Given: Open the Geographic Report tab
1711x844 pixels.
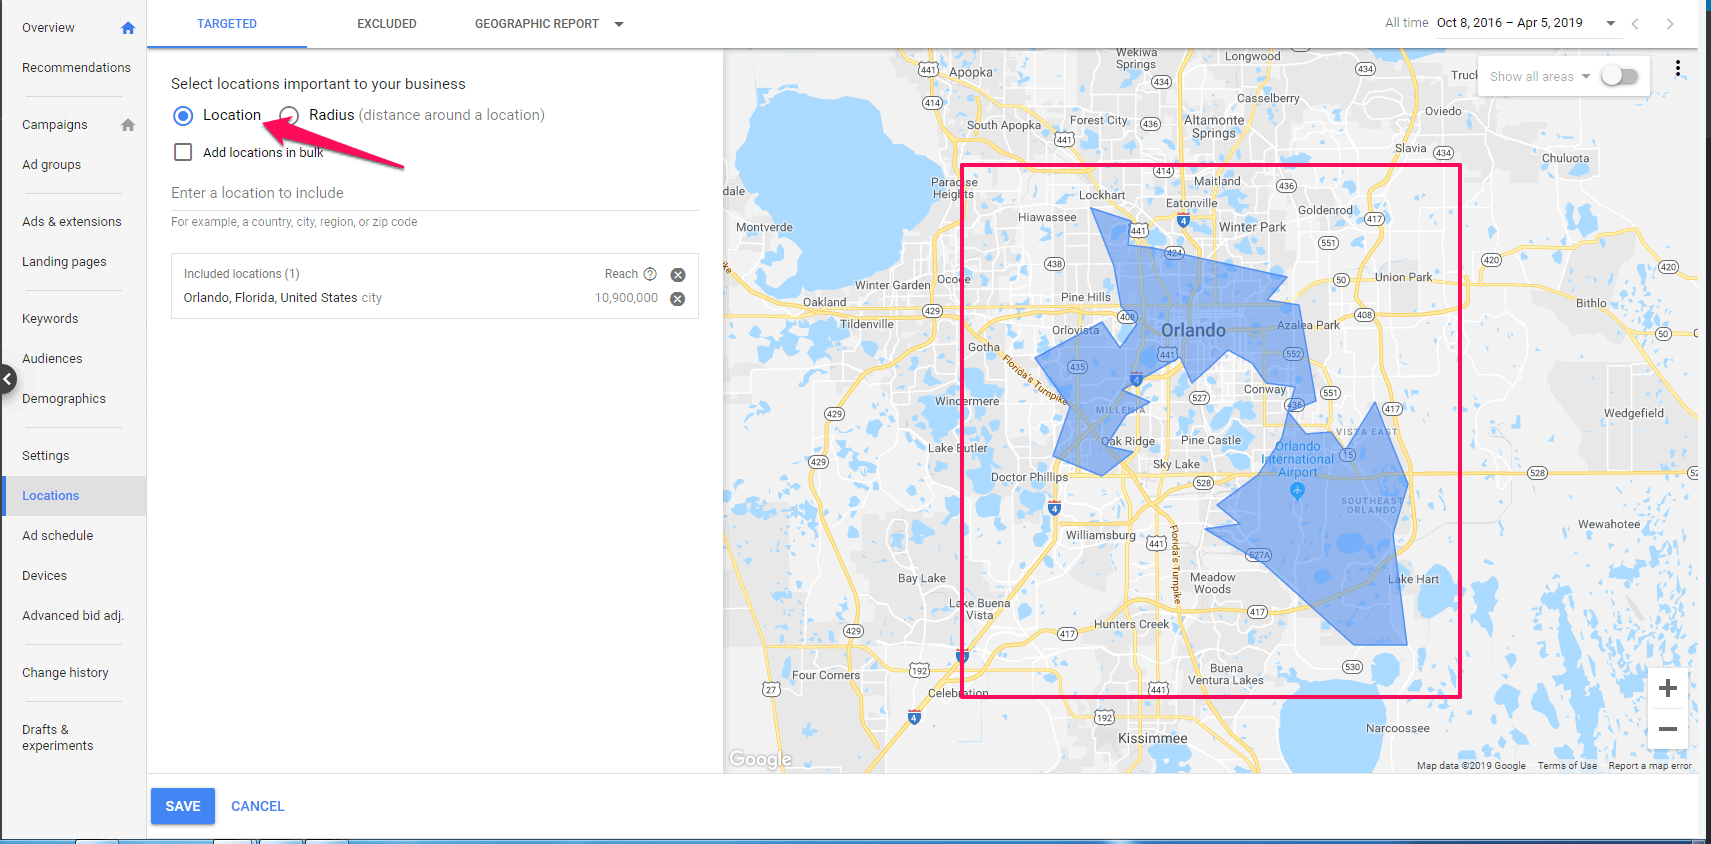Looking at the screenshot, I should click(x=537, y=24).
